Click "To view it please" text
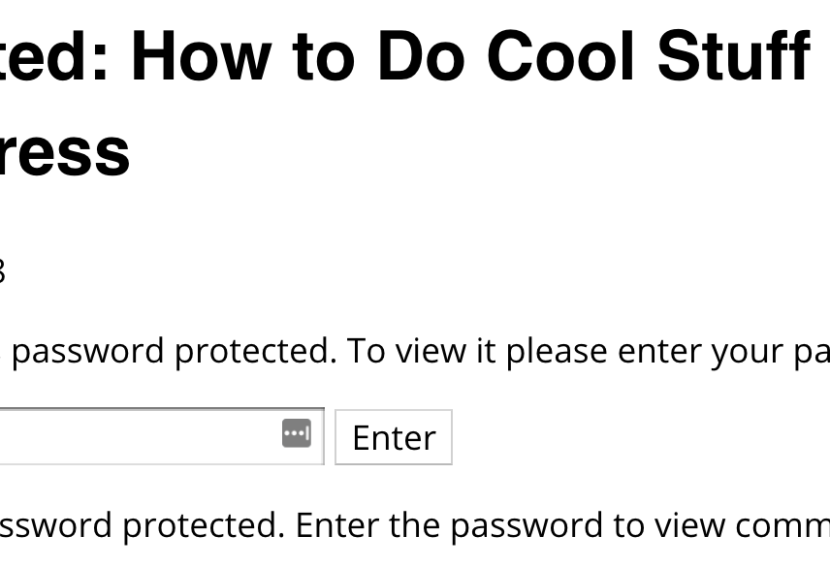830x568 pixels. (477, 351)
